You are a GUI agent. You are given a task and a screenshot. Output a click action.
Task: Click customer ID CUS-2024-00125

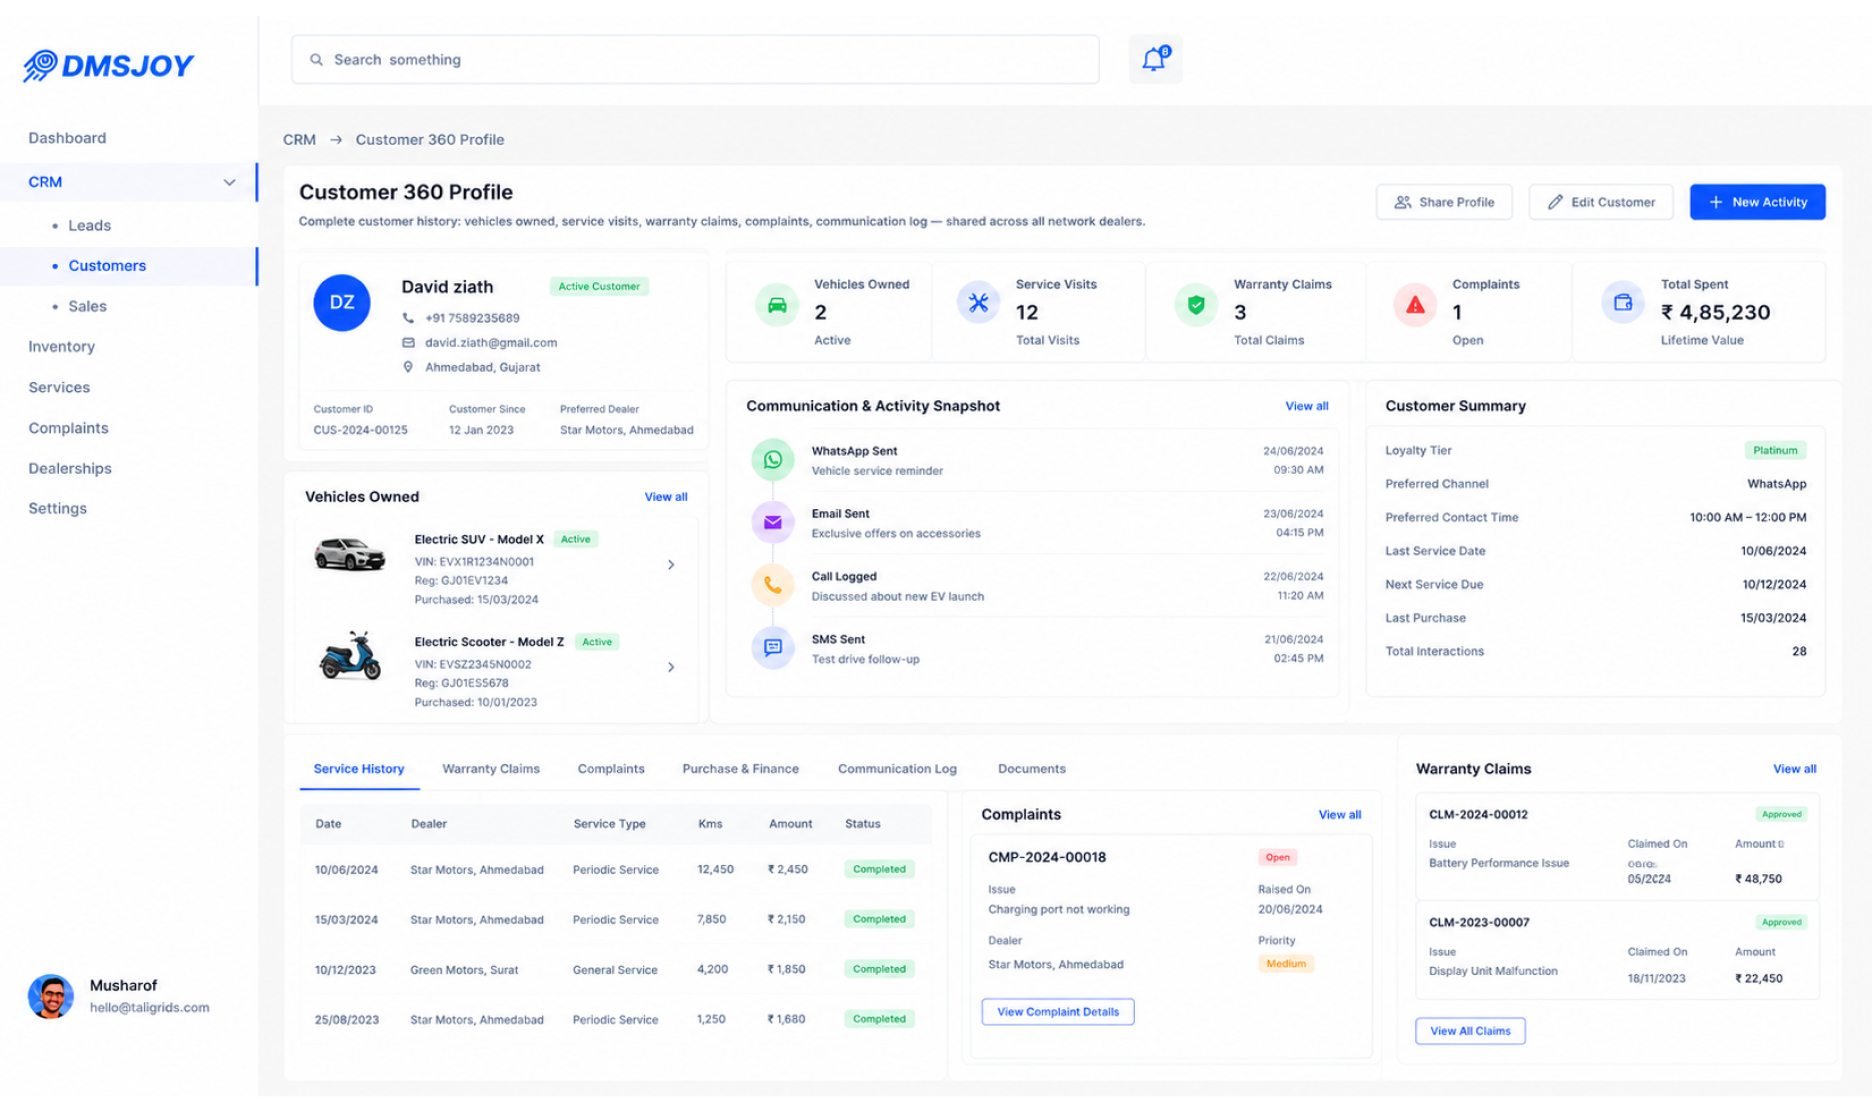pos(360,431)
